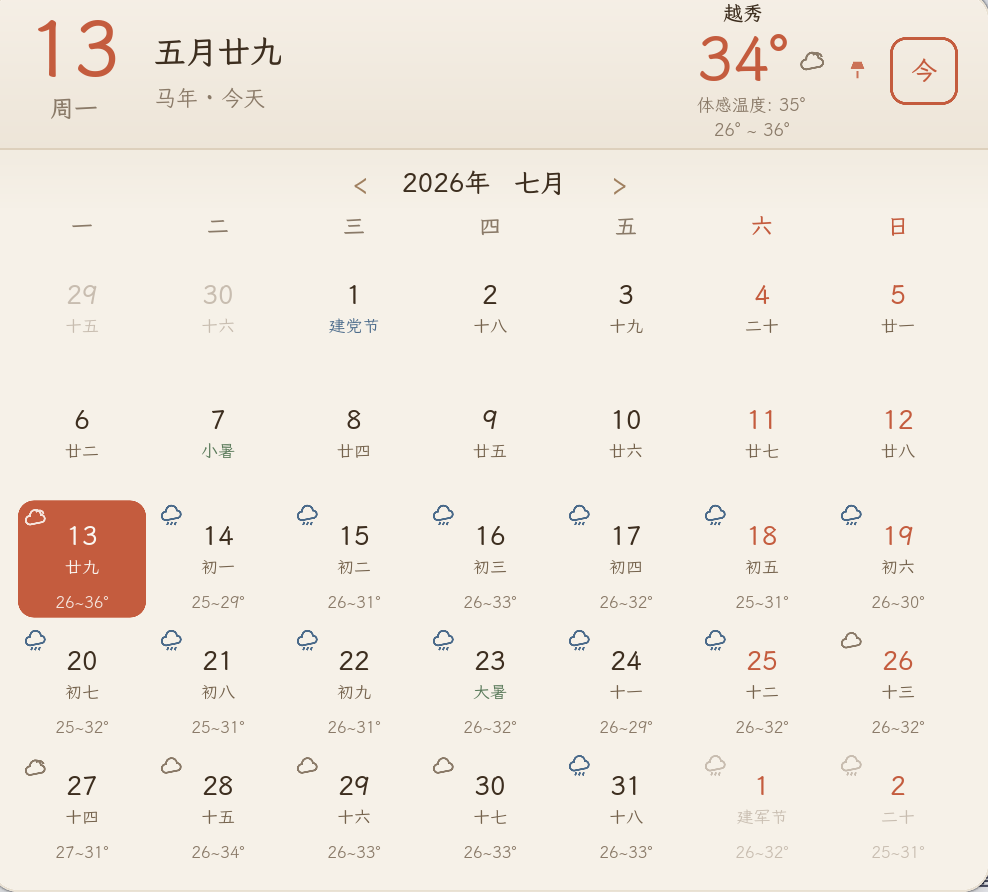Click the 马年・今天 subtitle

(210, 98)
